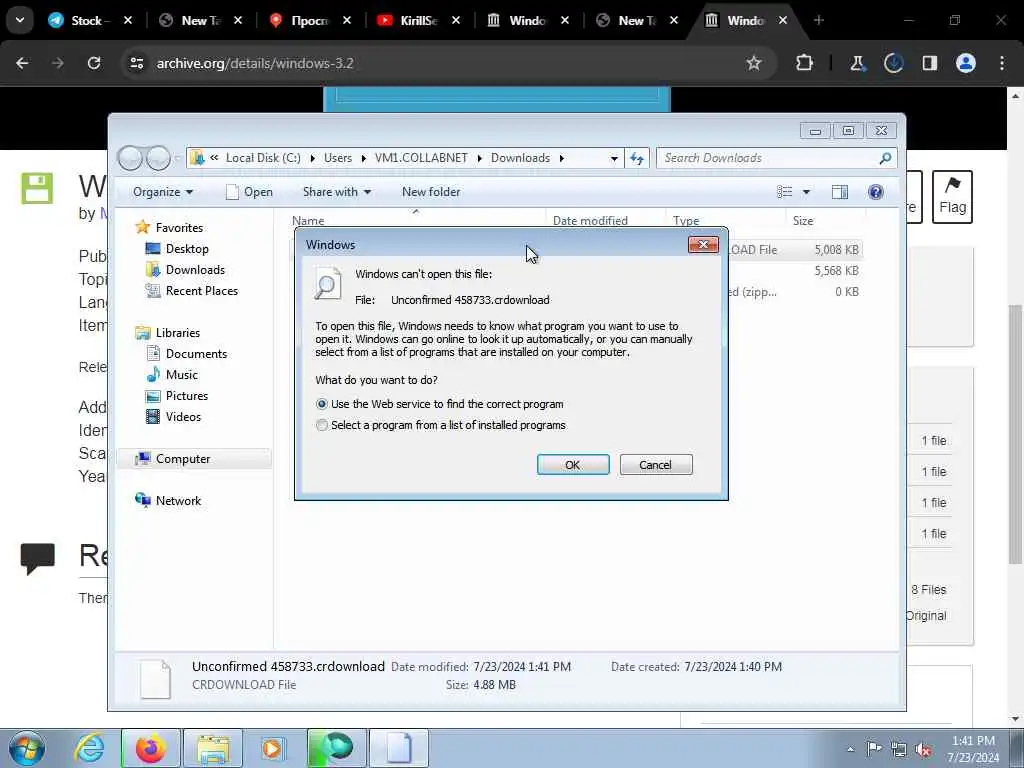Sort by Date modified column header
This screenshot has width=1024, height=768.
tap(590, 221)
